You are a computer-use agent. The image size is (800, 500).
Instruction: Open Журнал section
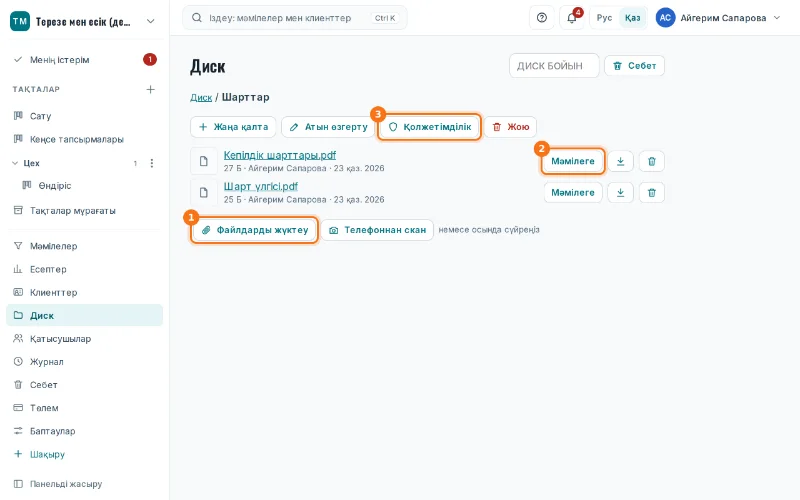pyautogui.click(x=84, y=362)
